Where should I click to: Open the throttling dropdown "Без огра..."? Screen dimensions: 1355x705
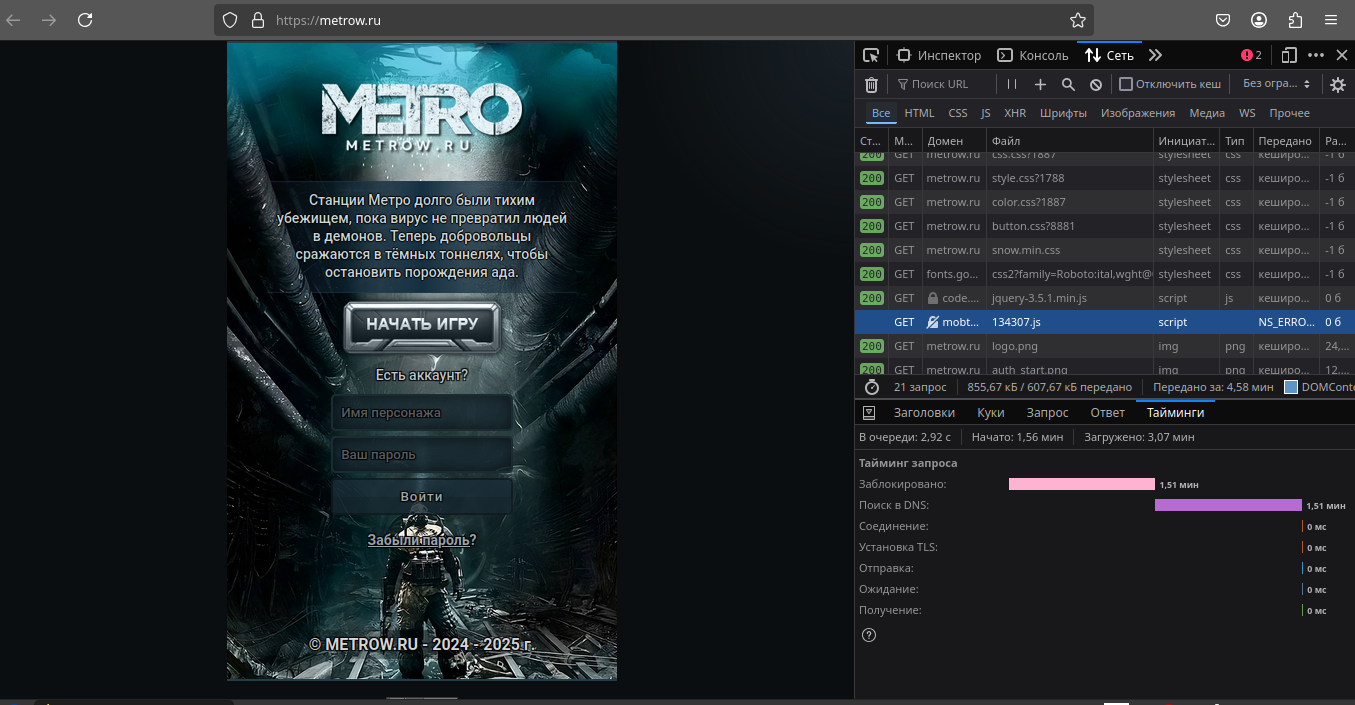click(1276, 85)
